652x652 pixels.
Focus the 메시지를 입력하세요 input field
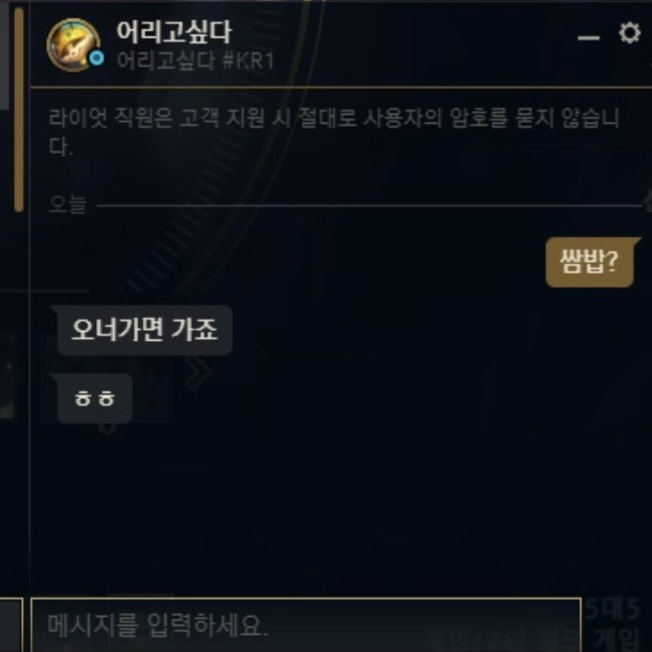[306, 625]
